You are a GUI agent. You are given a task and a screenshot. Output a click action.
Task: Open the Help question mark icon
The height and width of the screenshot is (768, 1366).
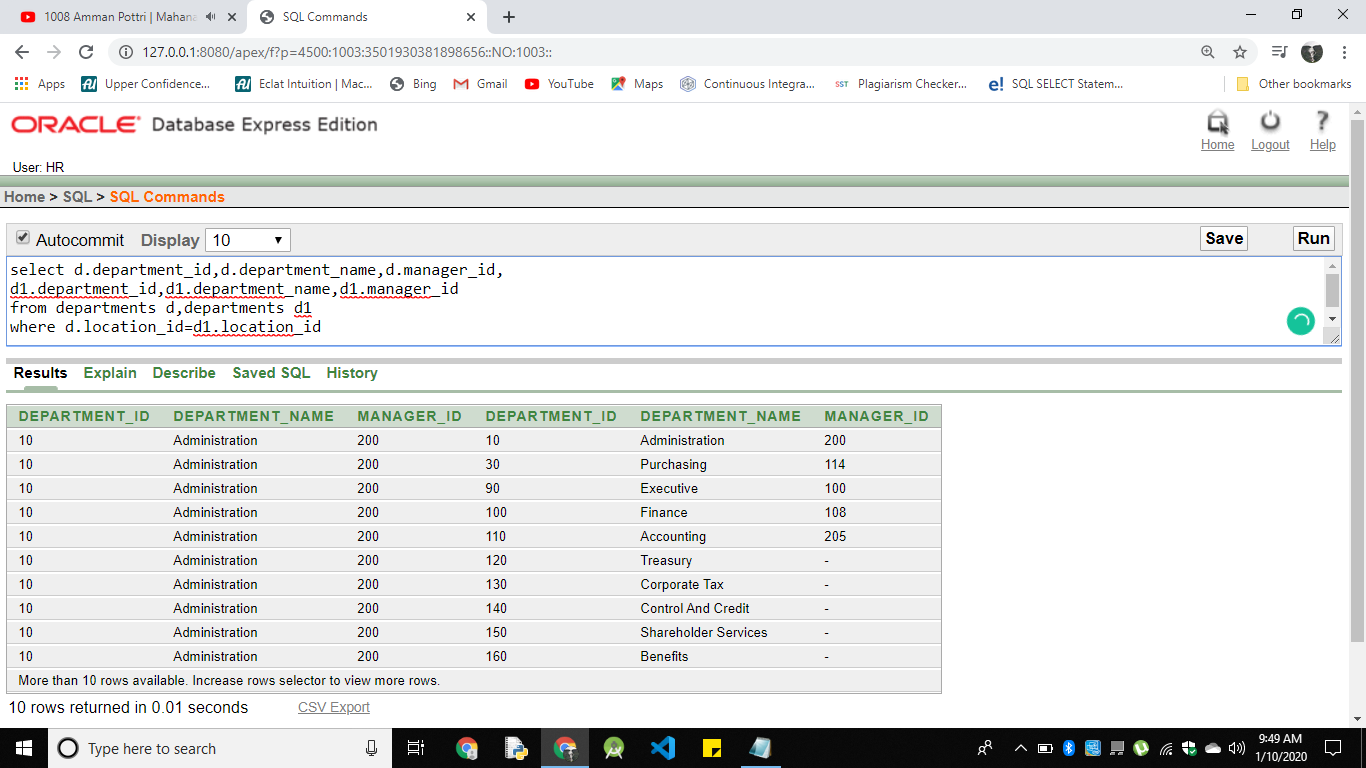[x=1322, y=121]
